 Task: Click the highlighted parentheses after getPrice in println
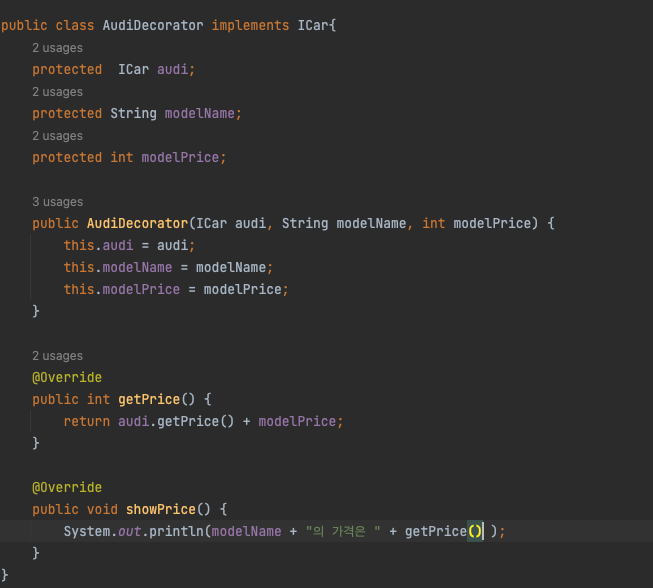[x=475, y=531]
